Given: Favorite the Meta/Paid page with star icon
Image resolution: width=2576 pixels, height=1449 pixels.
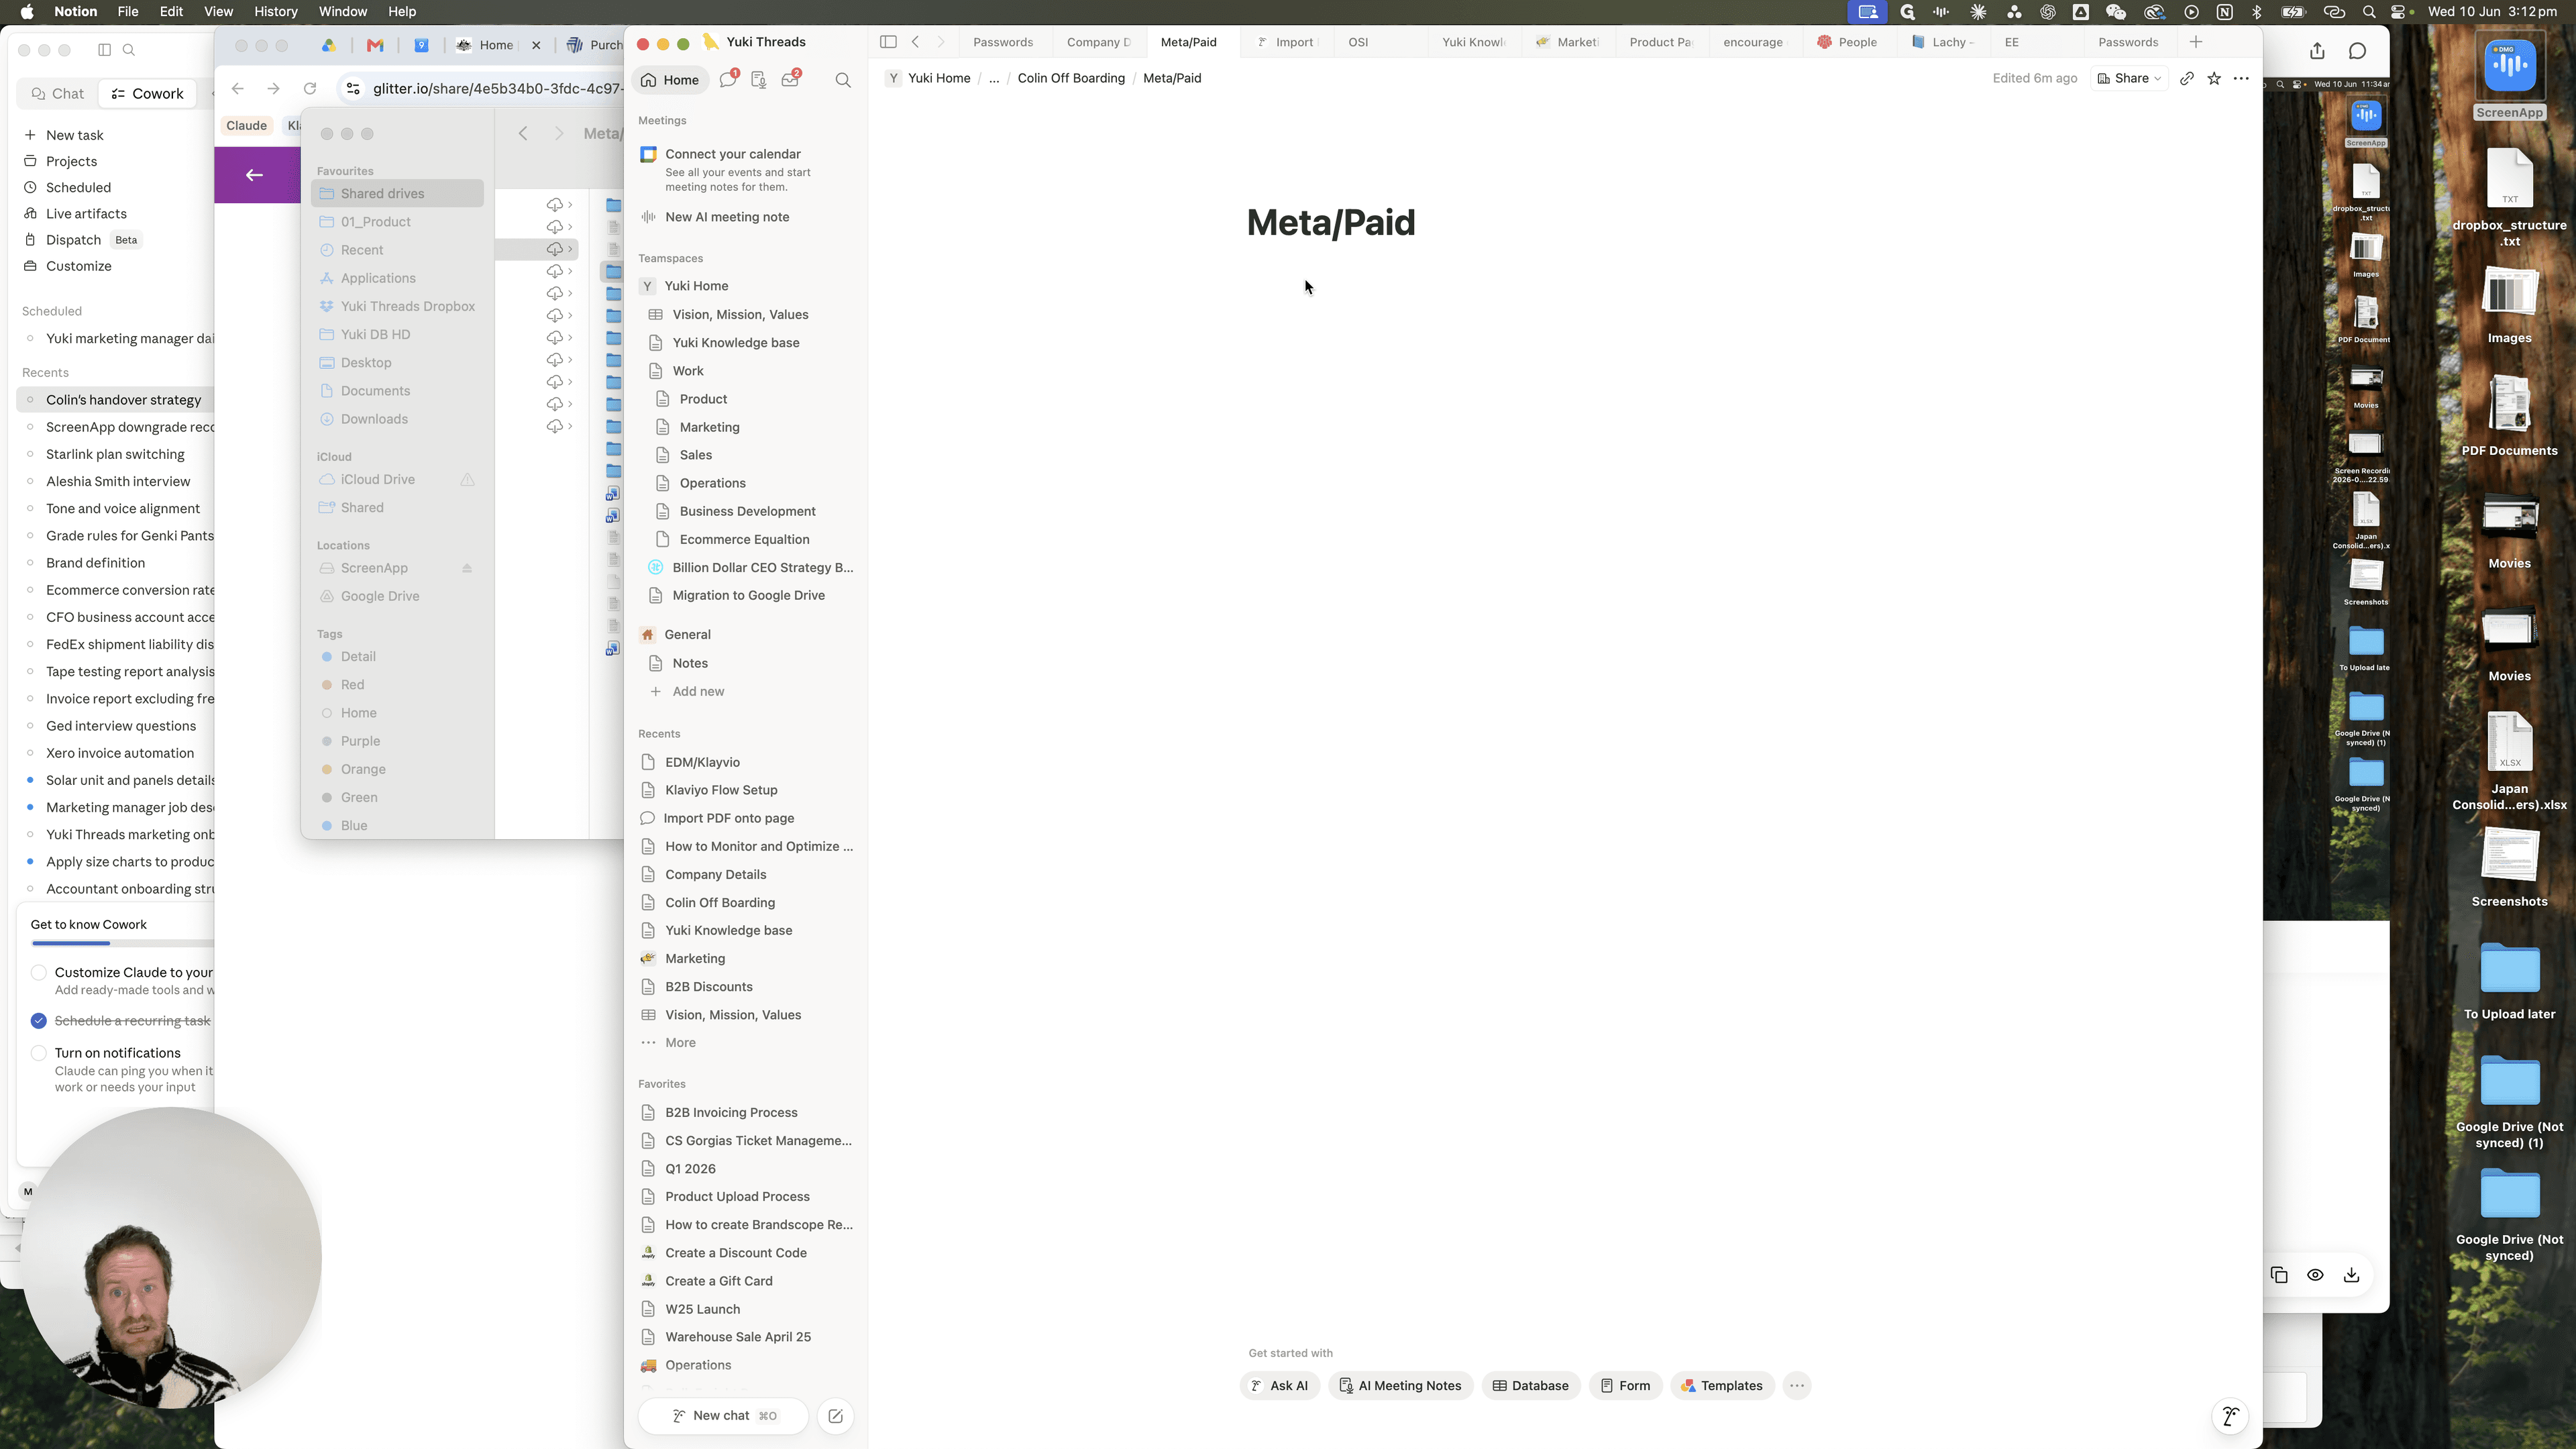Looking at the screenshot, I should click(2214, 78).
